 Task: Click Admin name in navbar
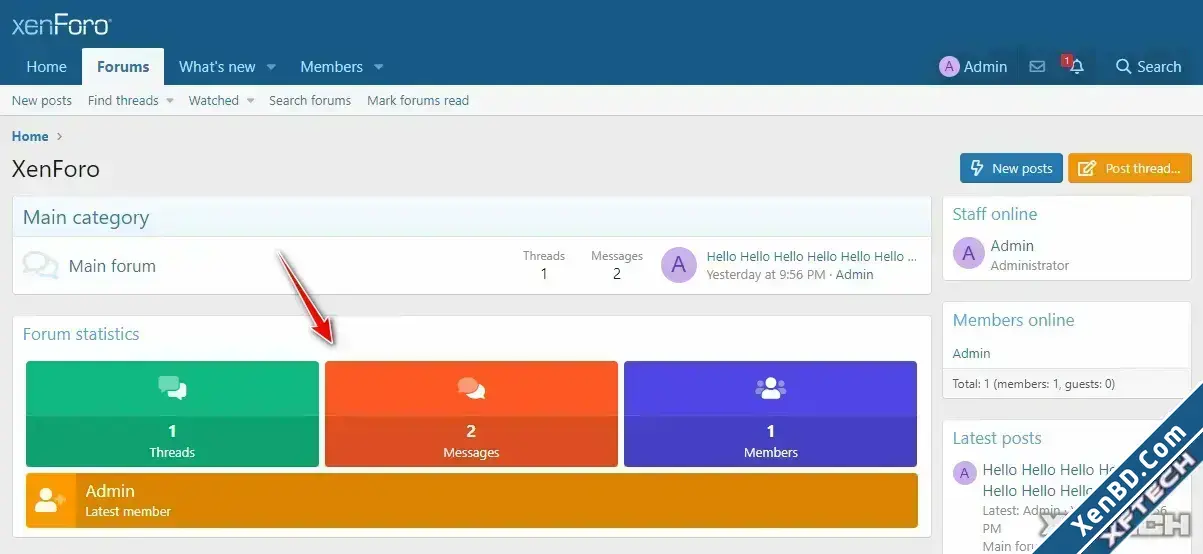click(x=985, y=67)
